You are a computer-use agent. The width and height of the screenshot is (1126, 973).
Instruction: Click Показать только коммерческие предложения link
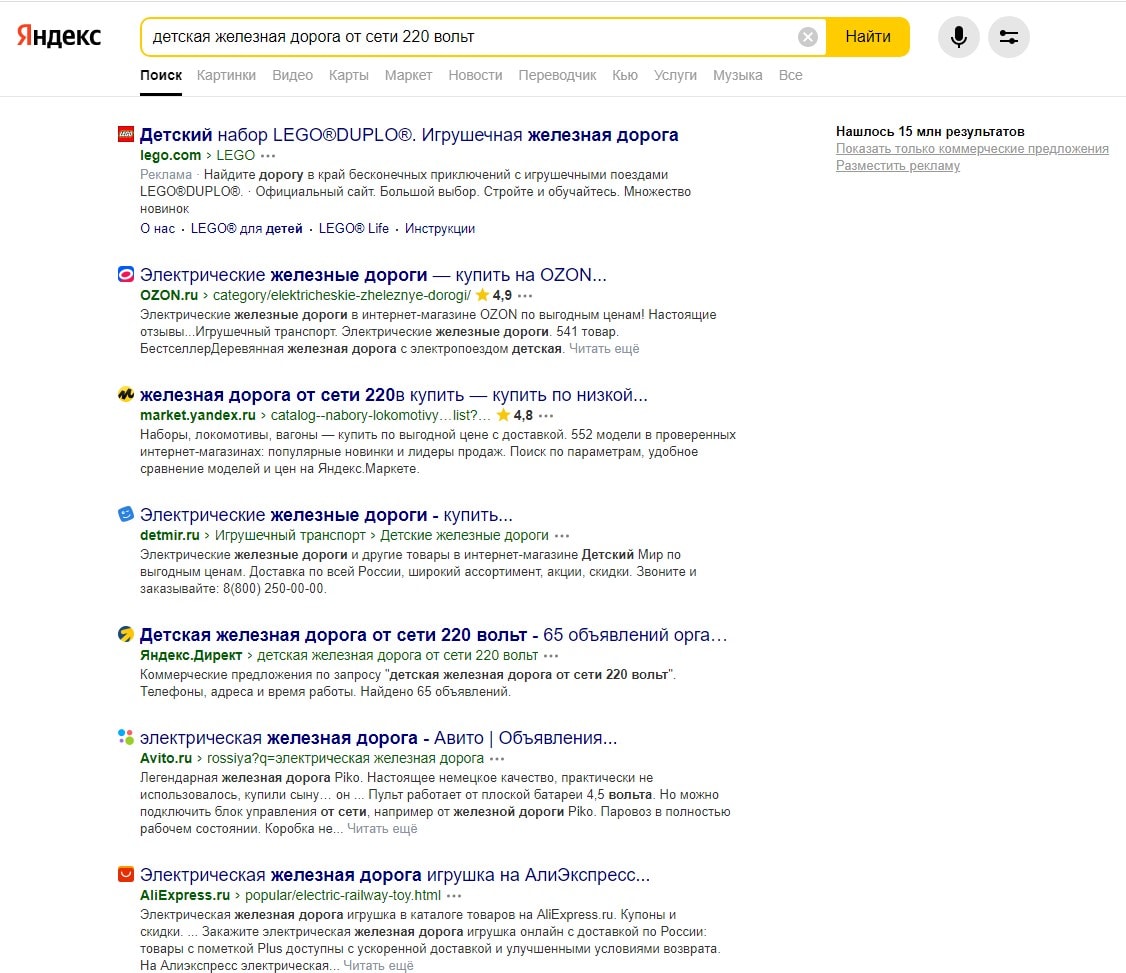972,149
